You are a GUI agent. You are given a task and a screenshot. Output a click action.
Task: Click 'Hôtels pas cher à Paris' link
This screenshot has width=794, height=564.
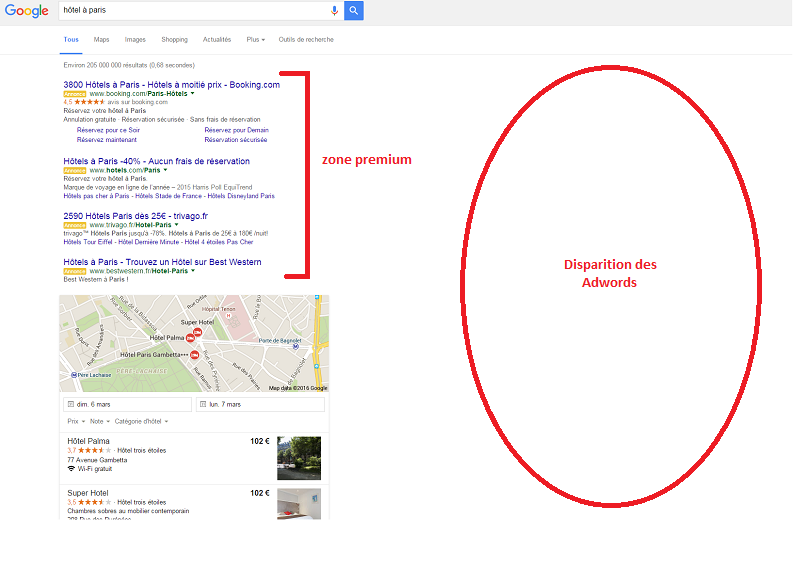(96, 196)
